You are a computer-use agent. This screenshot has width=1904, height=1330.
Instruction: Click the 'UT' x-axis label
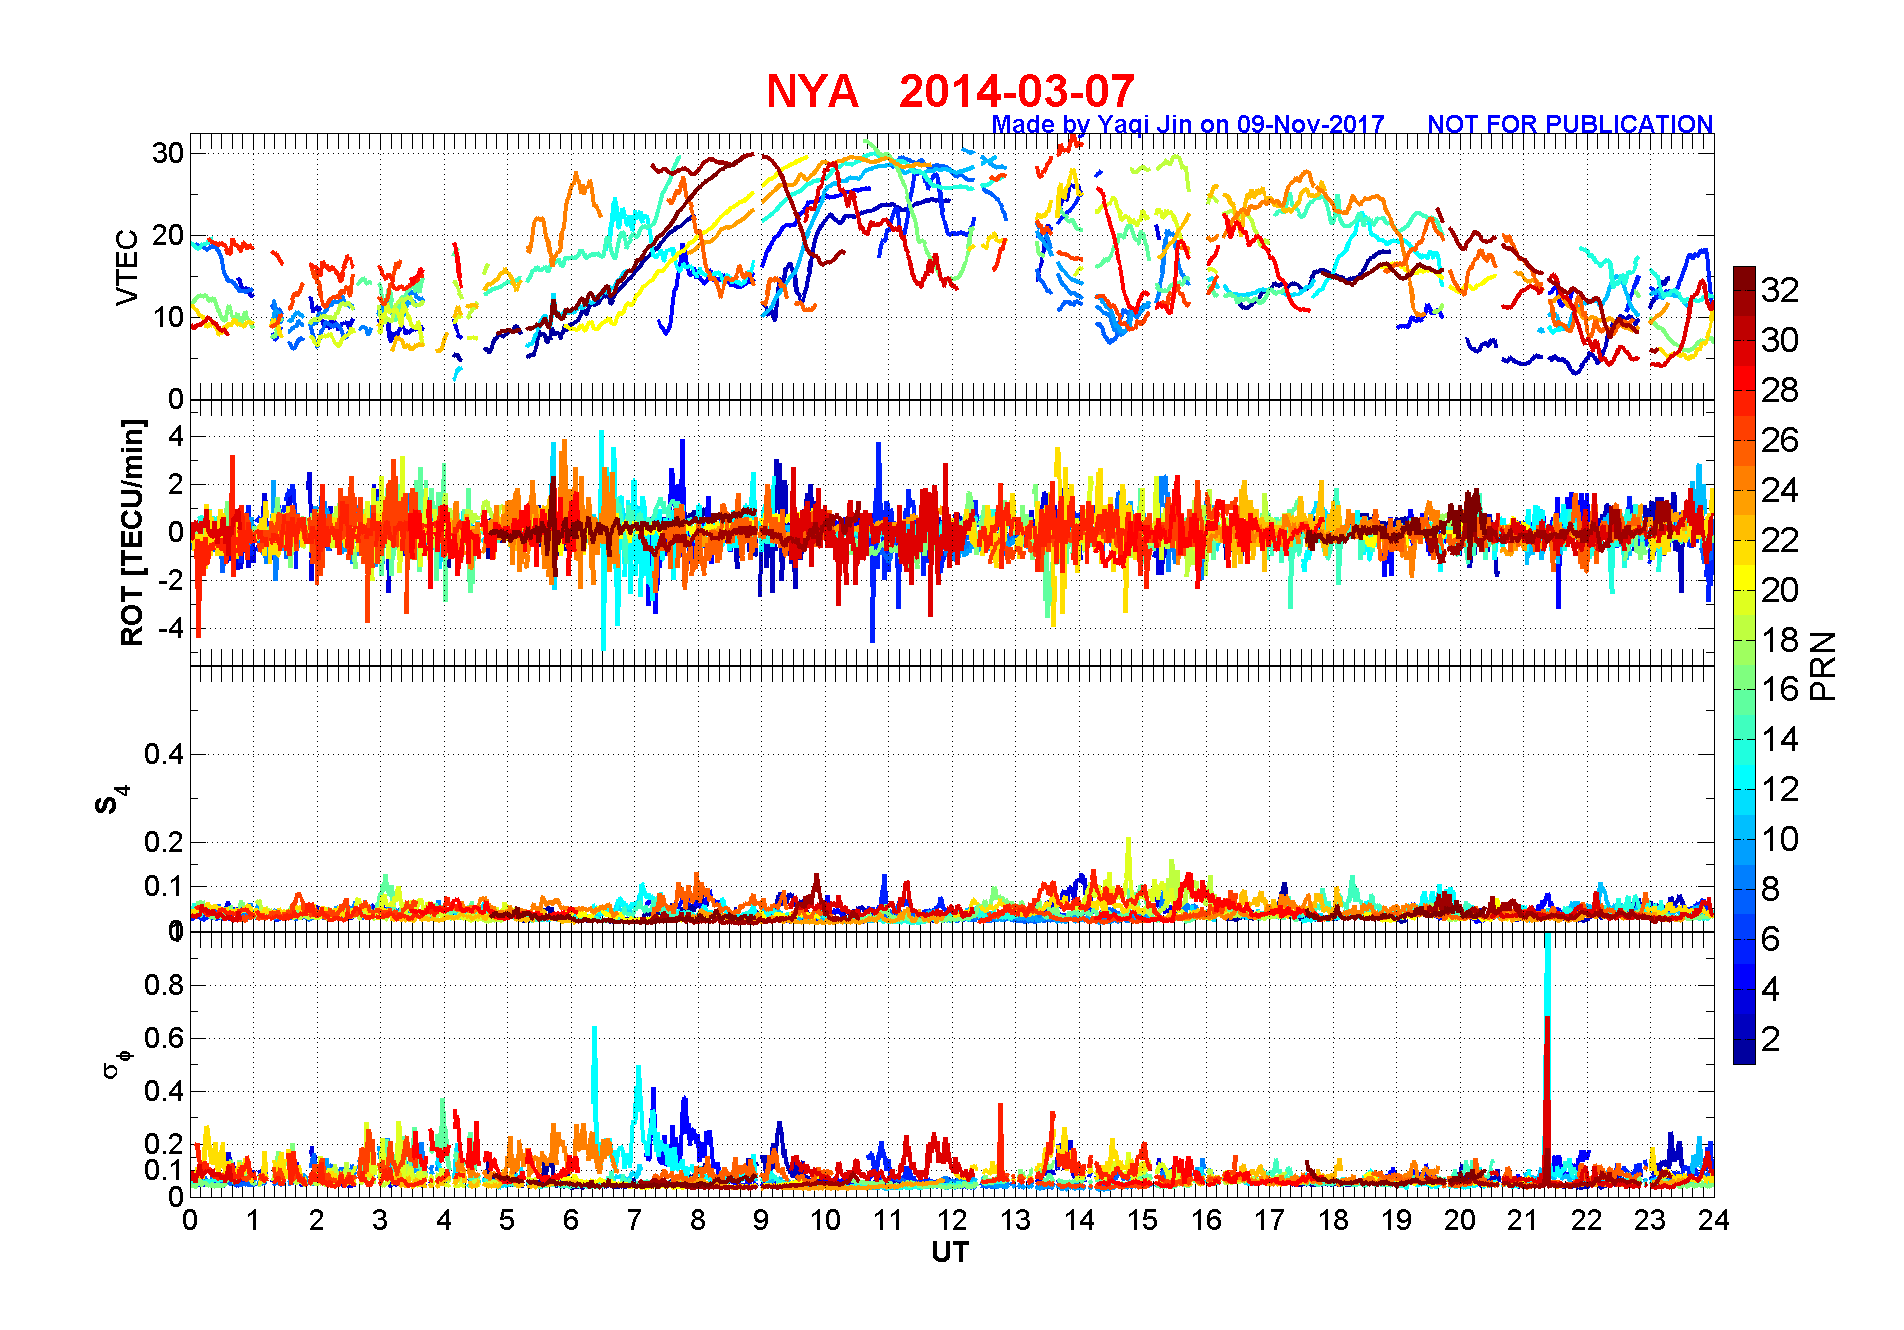click(950, 1252)
